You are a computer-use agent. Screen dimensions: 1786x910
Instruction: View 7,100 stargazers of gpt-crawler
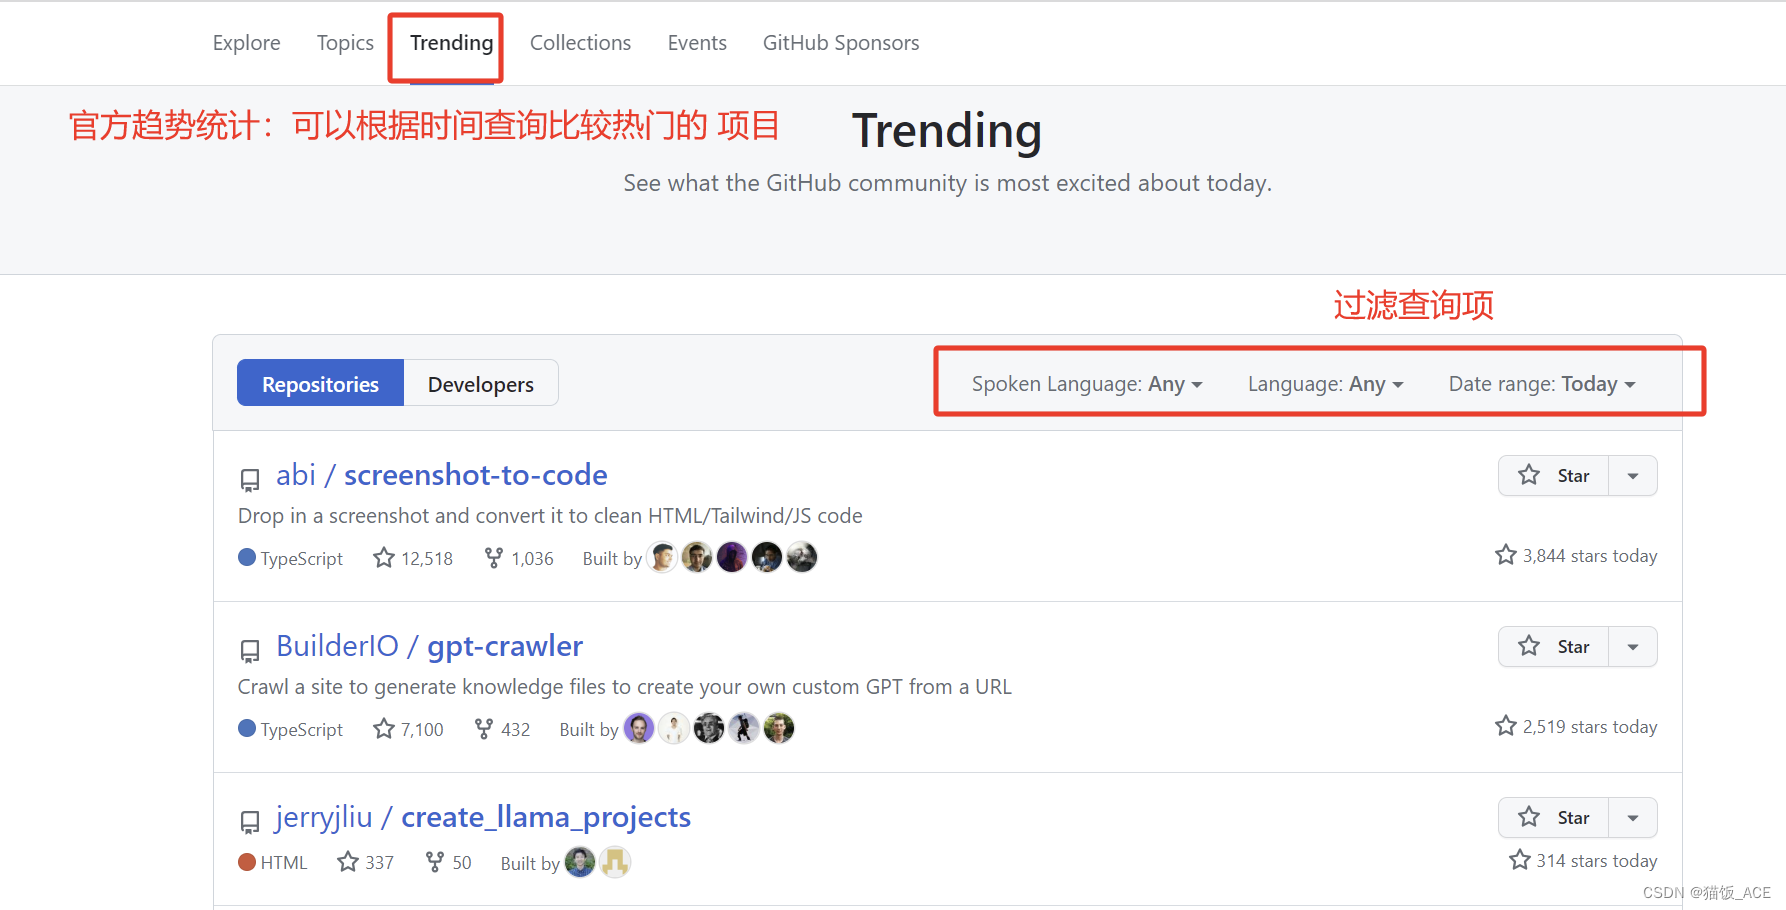[x=408, y=729]
